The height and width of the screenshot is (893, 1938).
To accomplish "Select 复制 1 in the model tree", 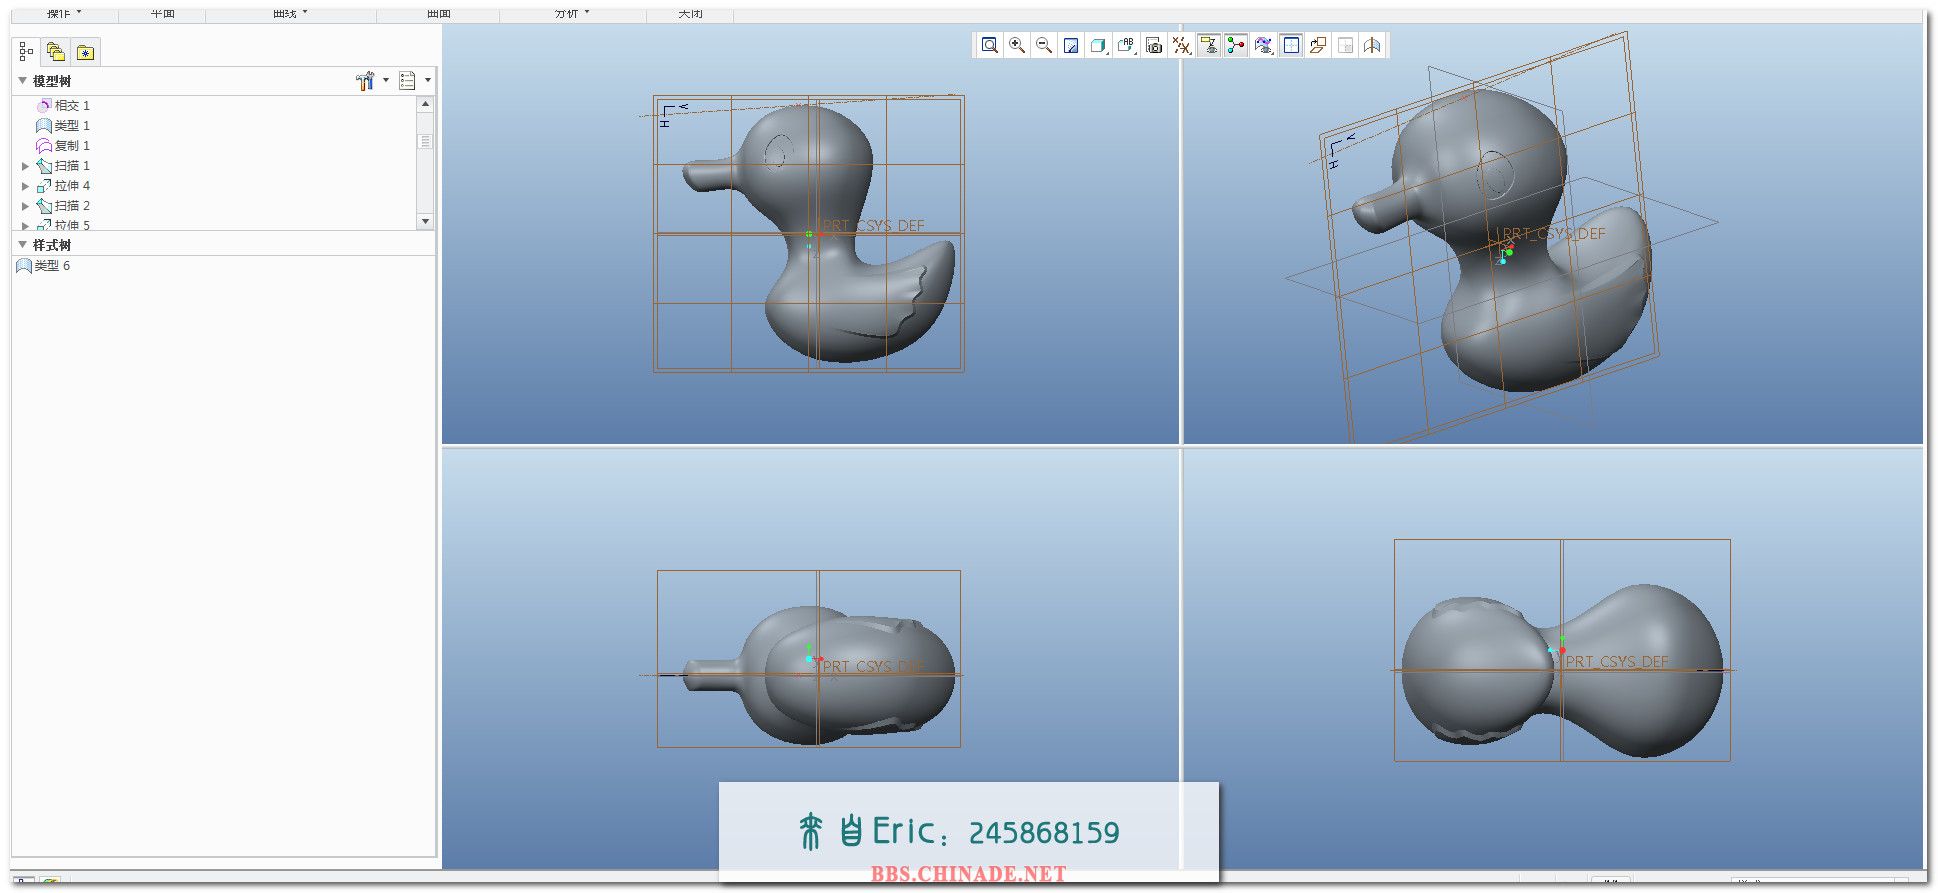I will click(x=71, y=146).
